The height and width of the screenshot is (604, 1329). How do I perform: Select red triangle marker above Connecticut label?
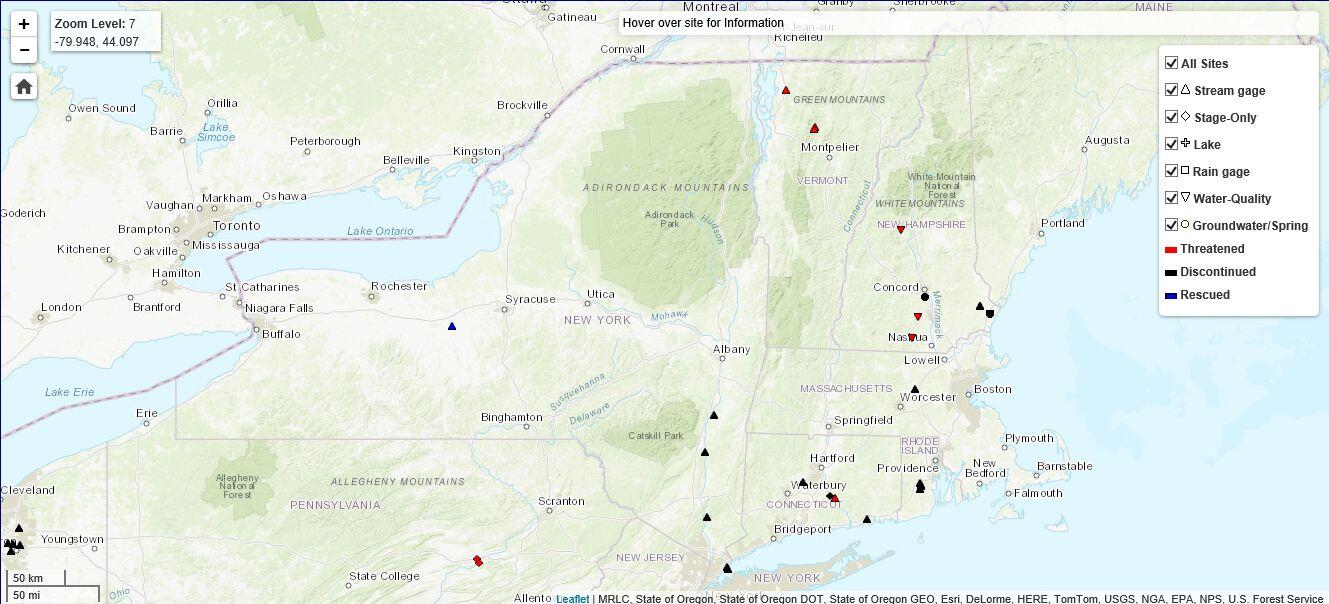point(836,498)
